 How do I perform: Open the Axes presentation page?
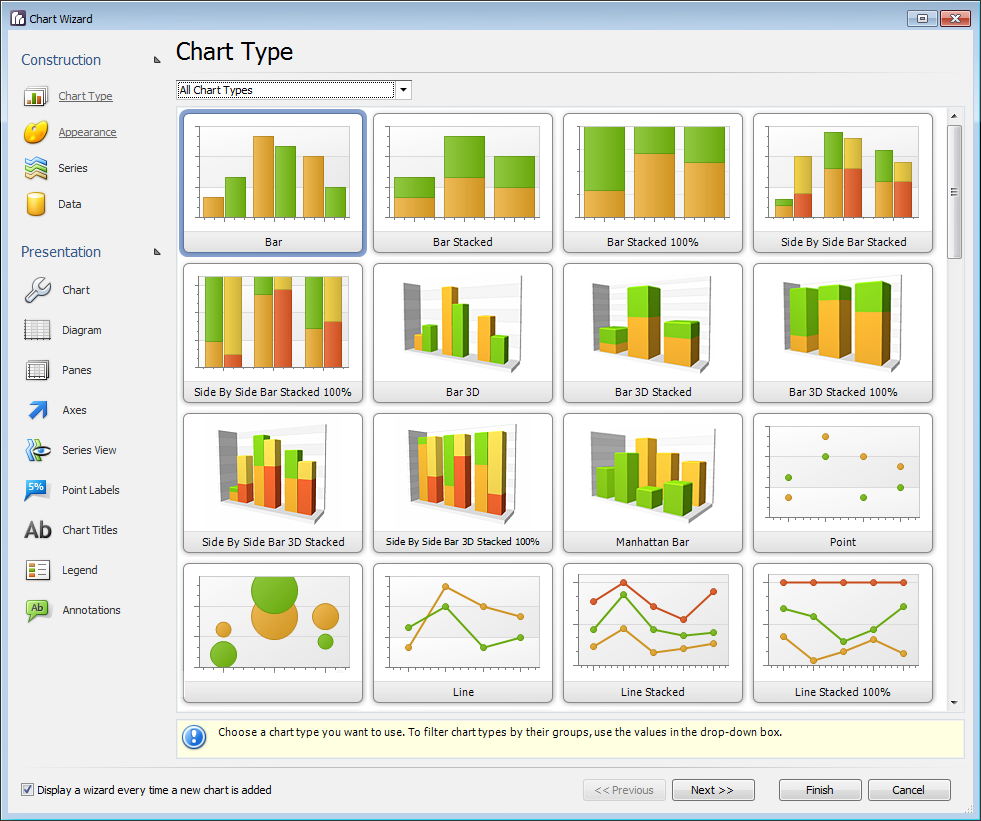[74, 410]
